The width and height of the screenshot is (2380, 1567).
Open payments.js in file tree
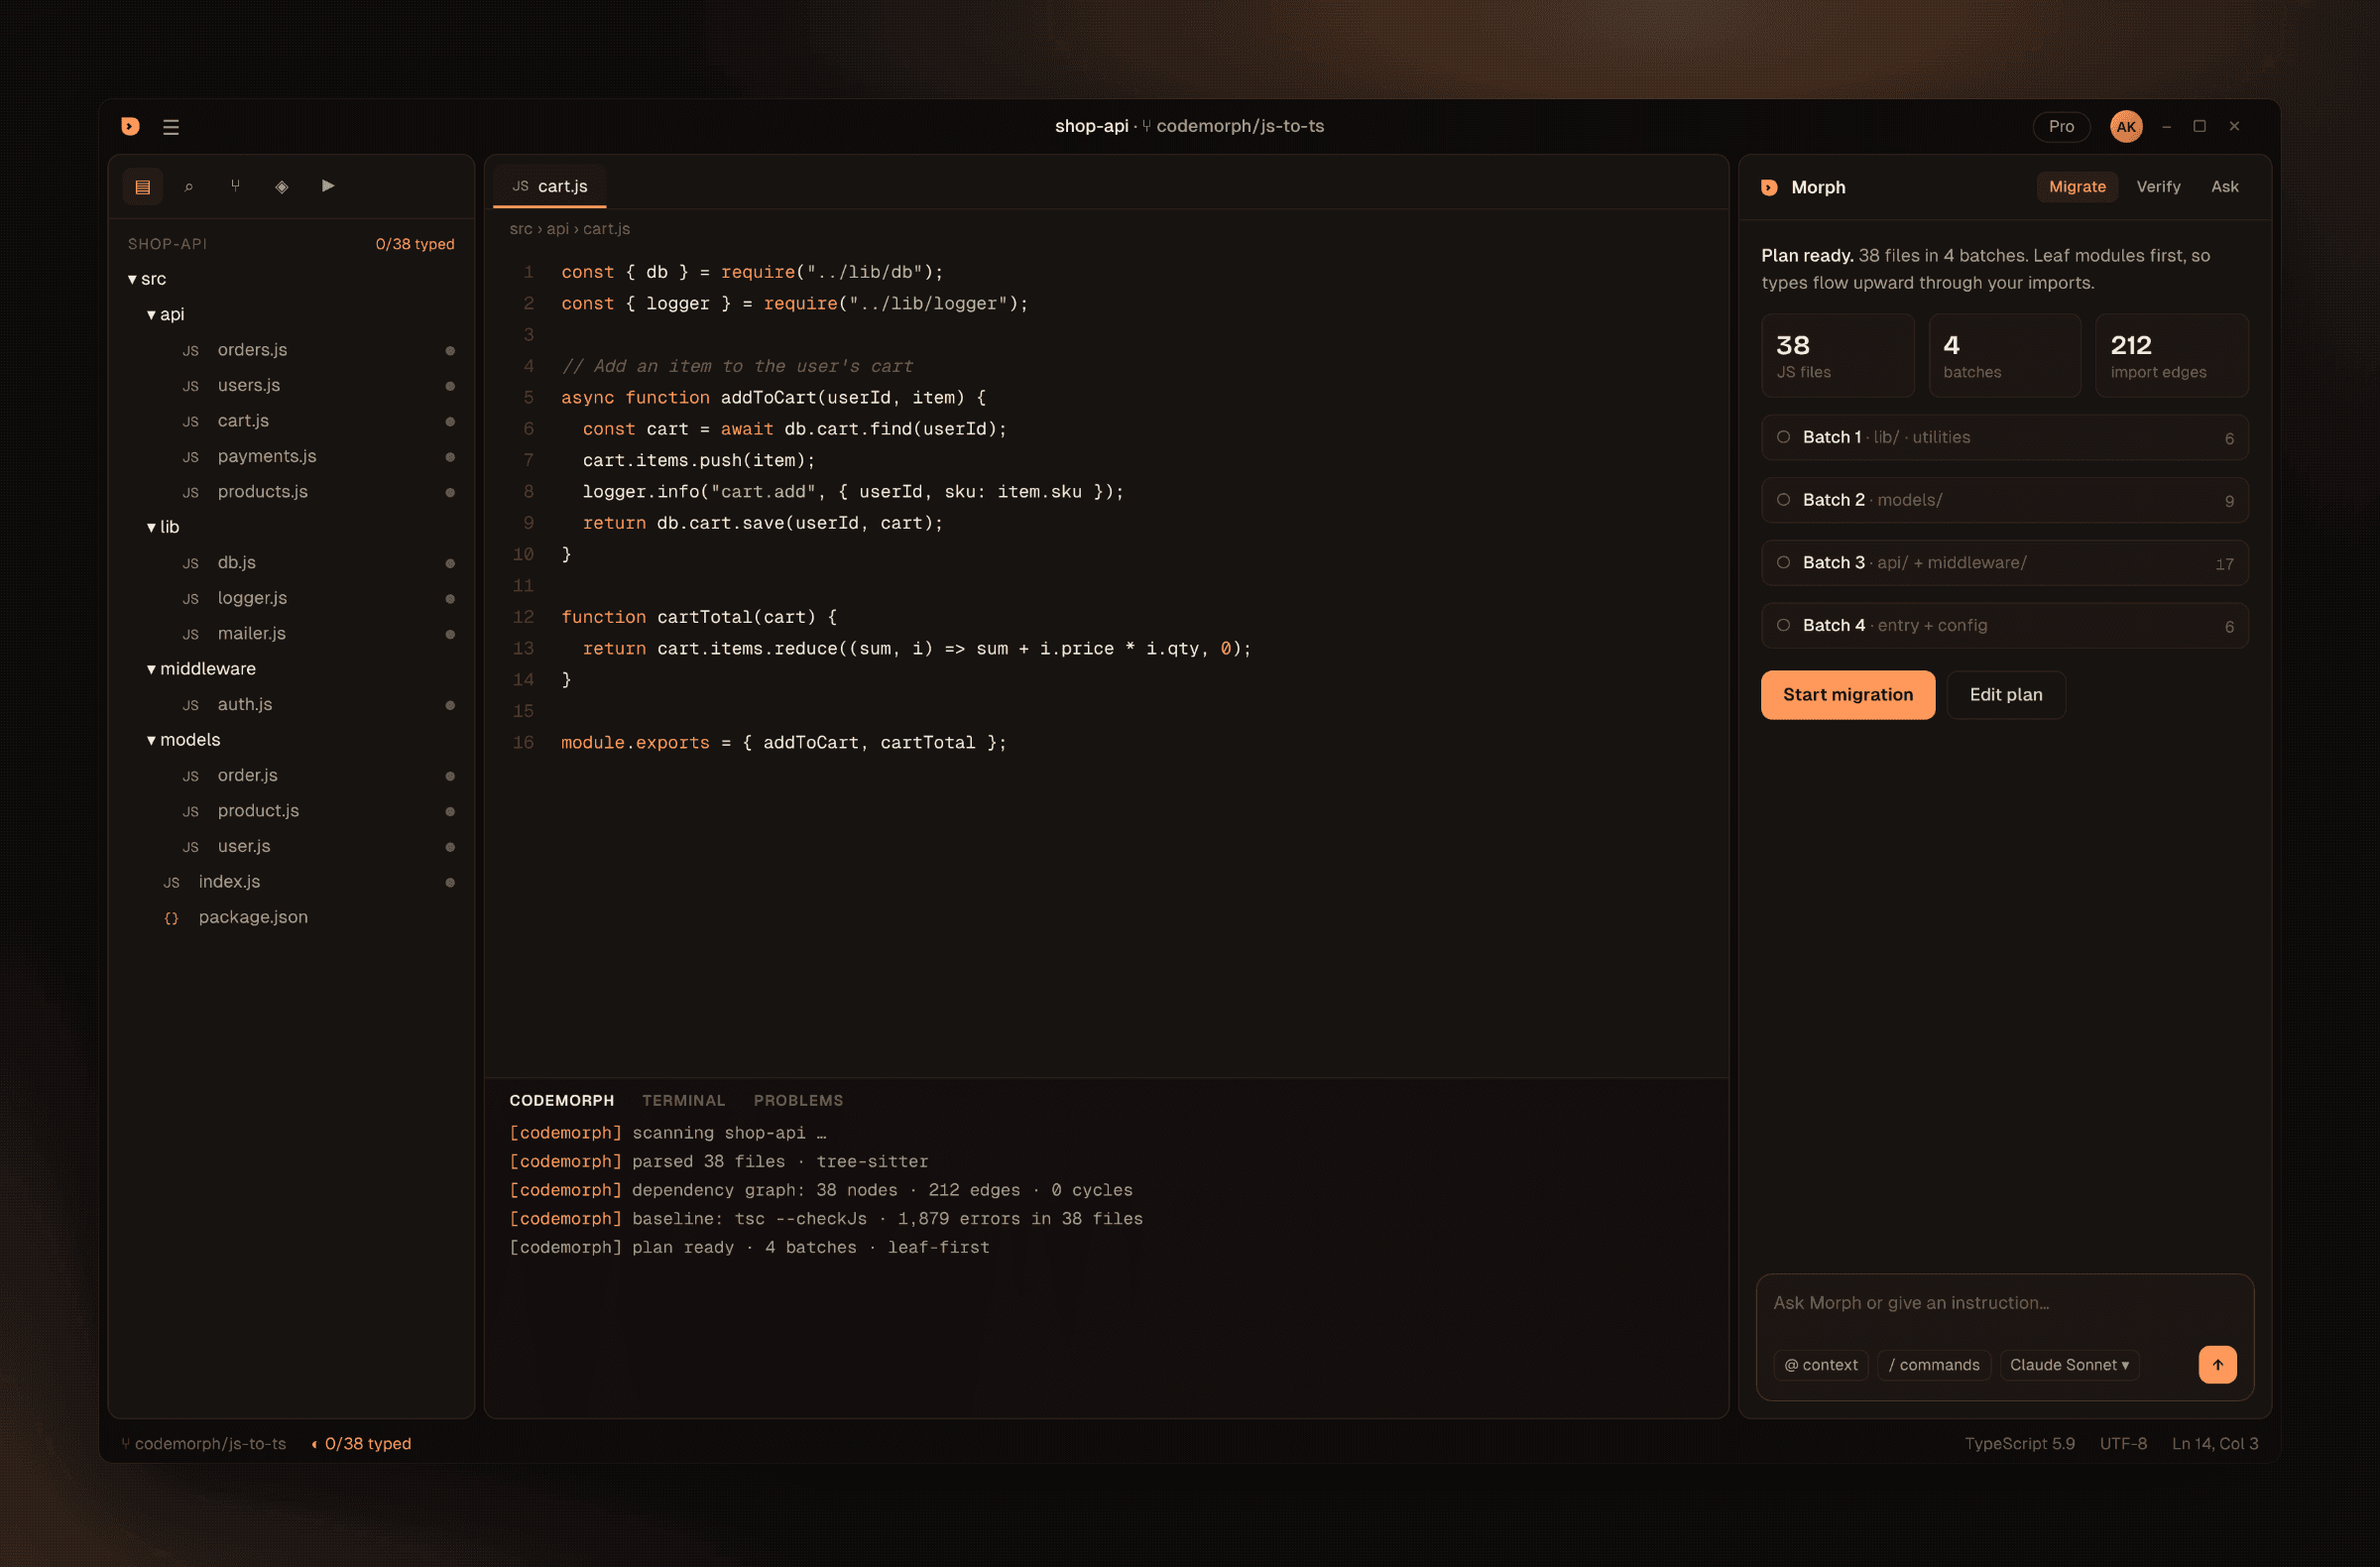click(266, 456)
